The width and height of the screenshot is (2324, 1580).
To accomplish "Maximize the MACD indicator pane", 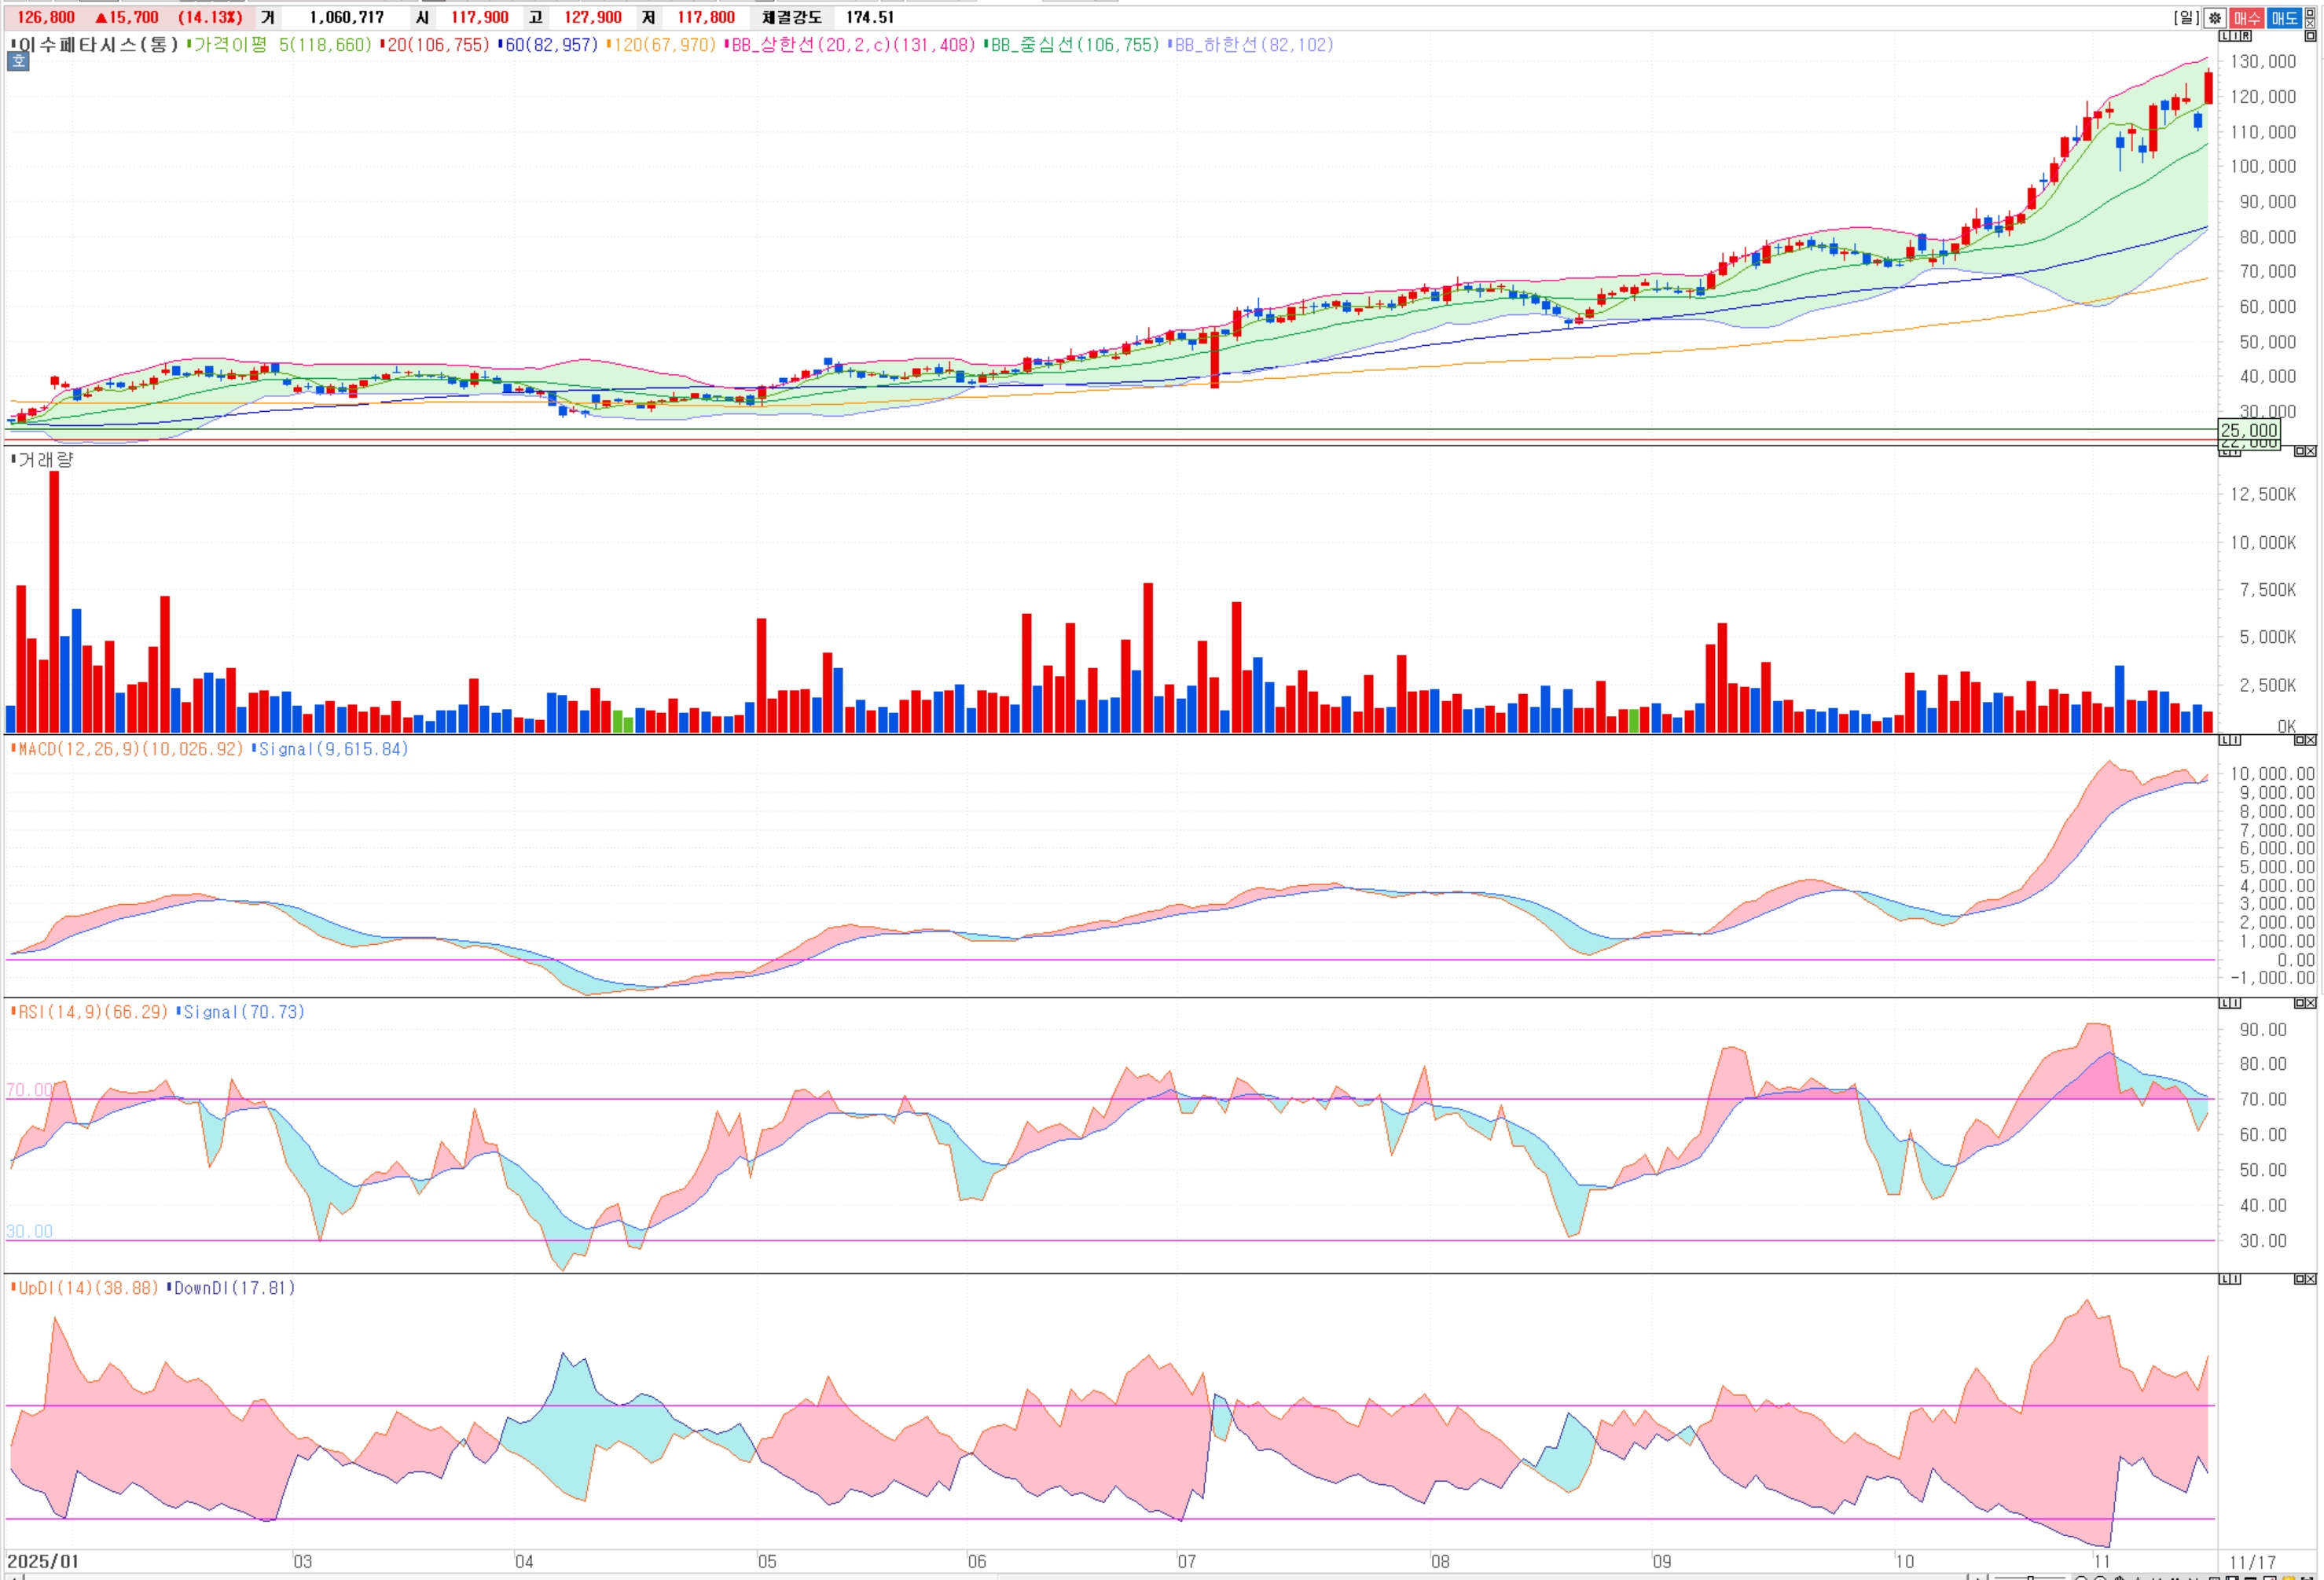I will (2300, 740).
